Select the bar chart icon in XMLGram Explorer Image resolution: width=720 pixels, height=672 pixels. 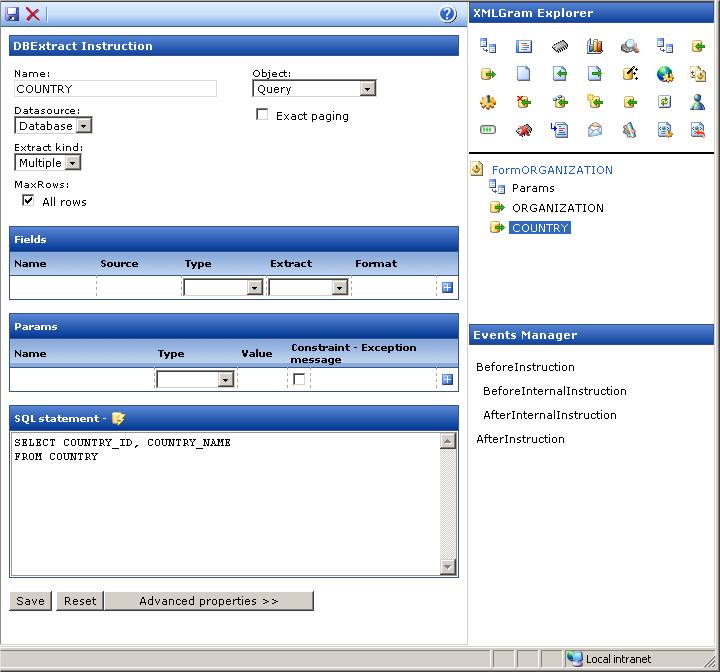point(594,46)
